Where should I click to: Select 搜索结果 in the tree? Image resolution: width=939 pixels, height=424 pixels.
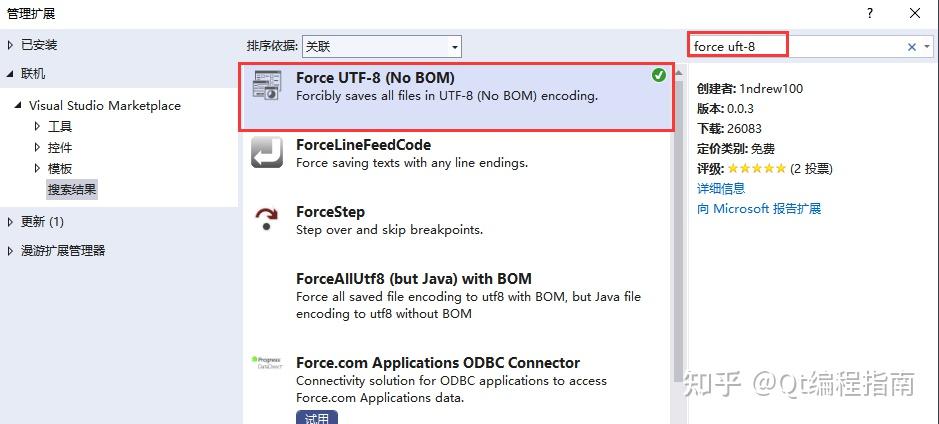pyautogui.click(x=72, y=189)
